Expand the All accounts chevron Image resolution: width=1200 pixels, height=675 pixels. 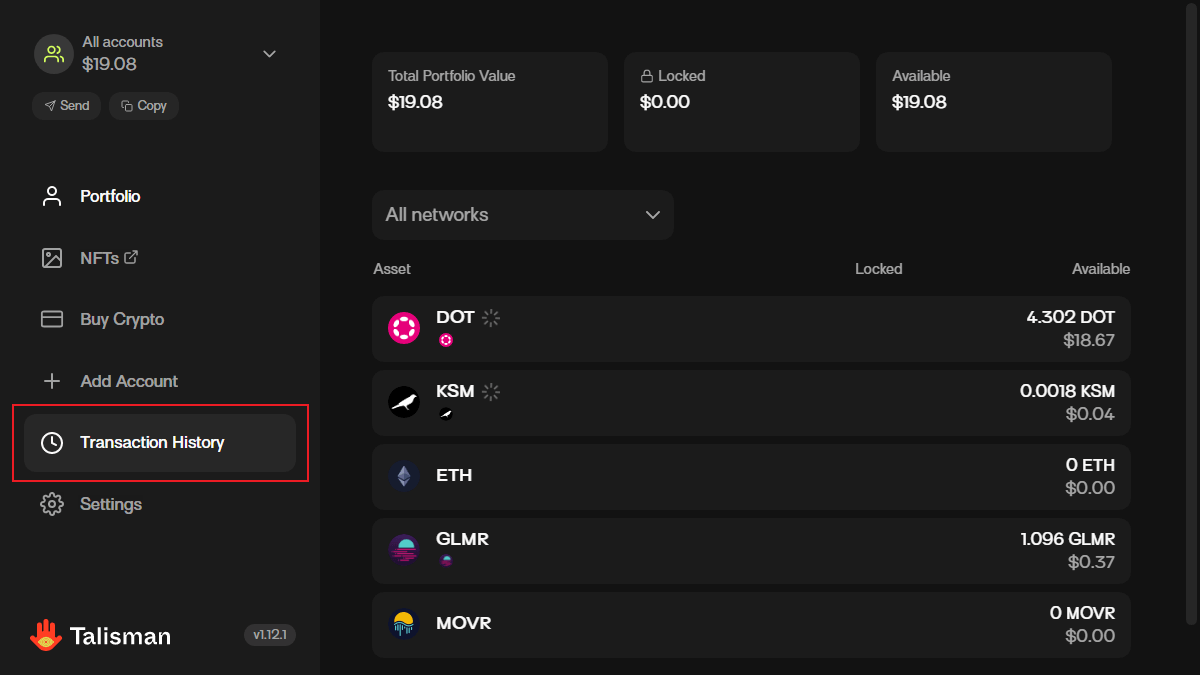[269, 54]
